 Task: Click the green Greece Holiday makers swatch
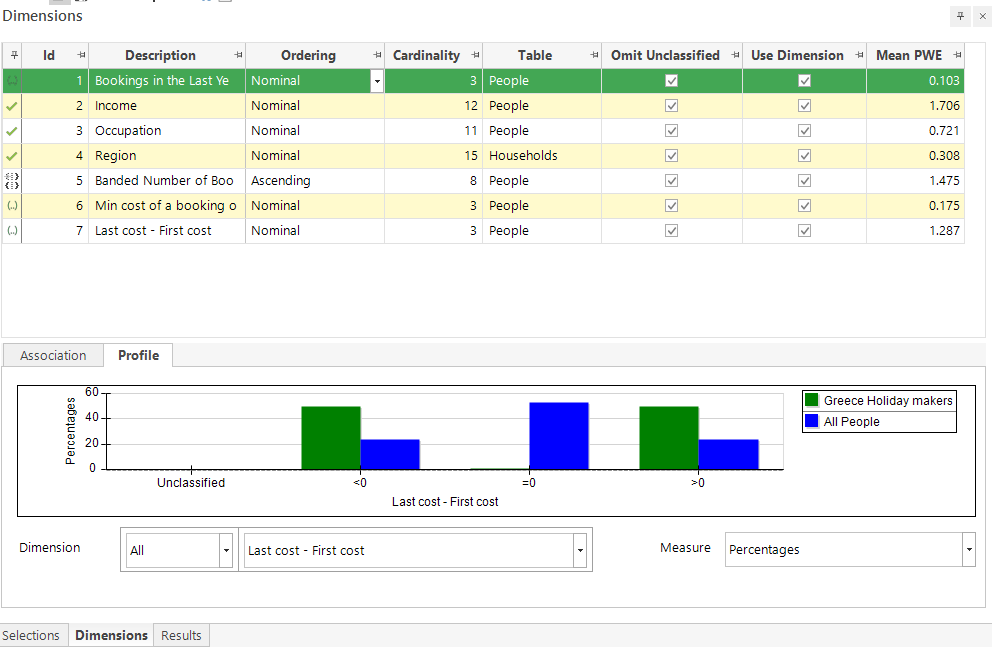[x=812, y=400]
